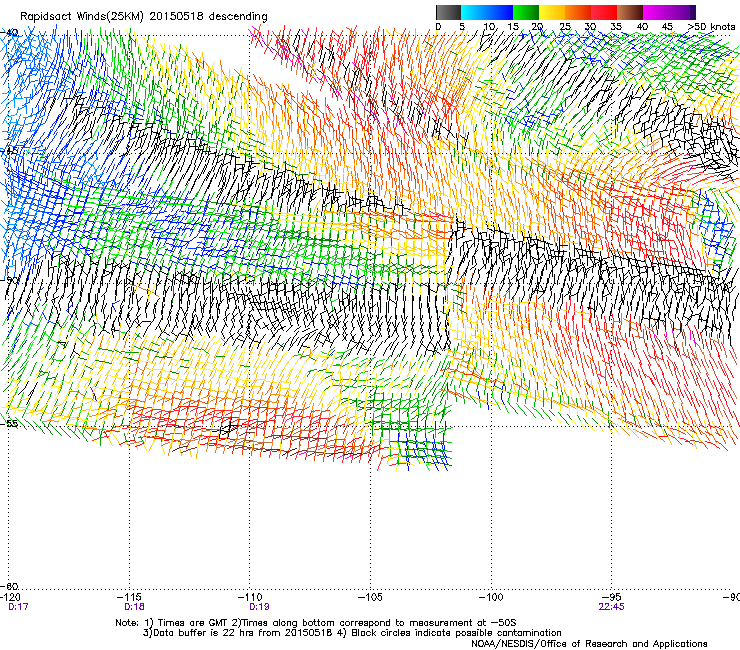The height and width of the screenshot is (650, 740).
Task: Click the purple time label under -115
Action: pyautogui.click(x=135, y=607)
